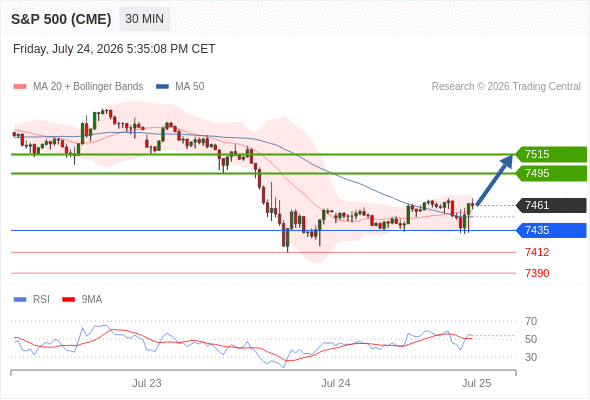Click the blue MA 50 legend swatch
590x400 pixels.
click(x=162, y=87)
